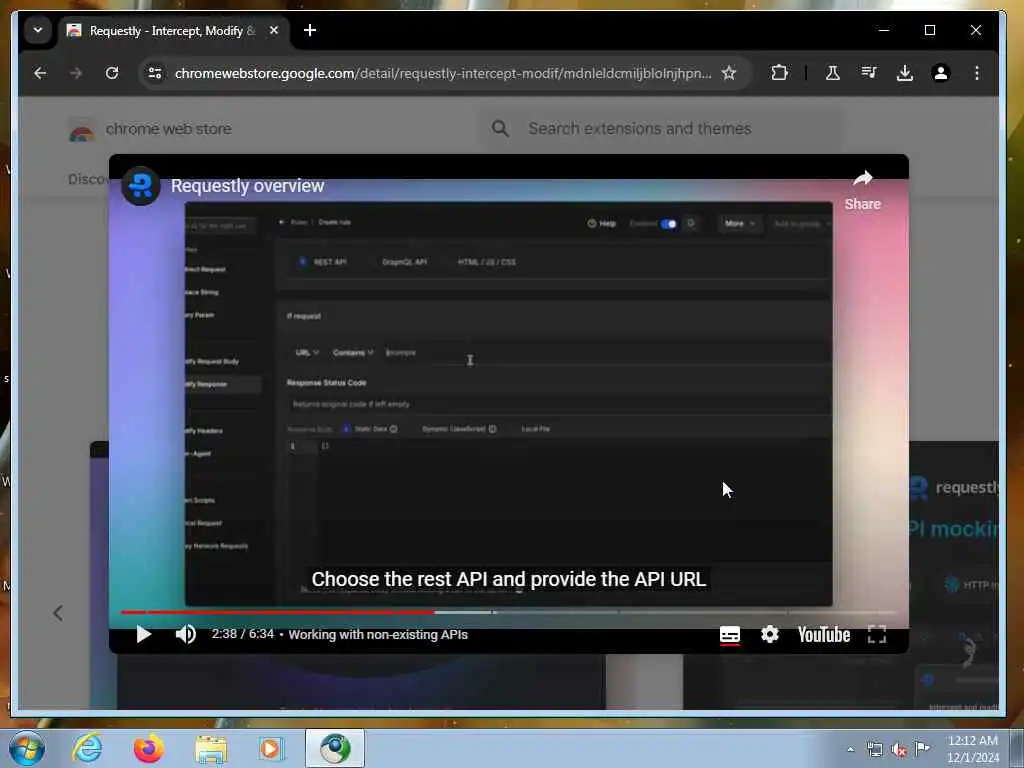Viewport: 1024px width, 768px height.
Task: Select the Requestly browser tab
Action: 173,31
